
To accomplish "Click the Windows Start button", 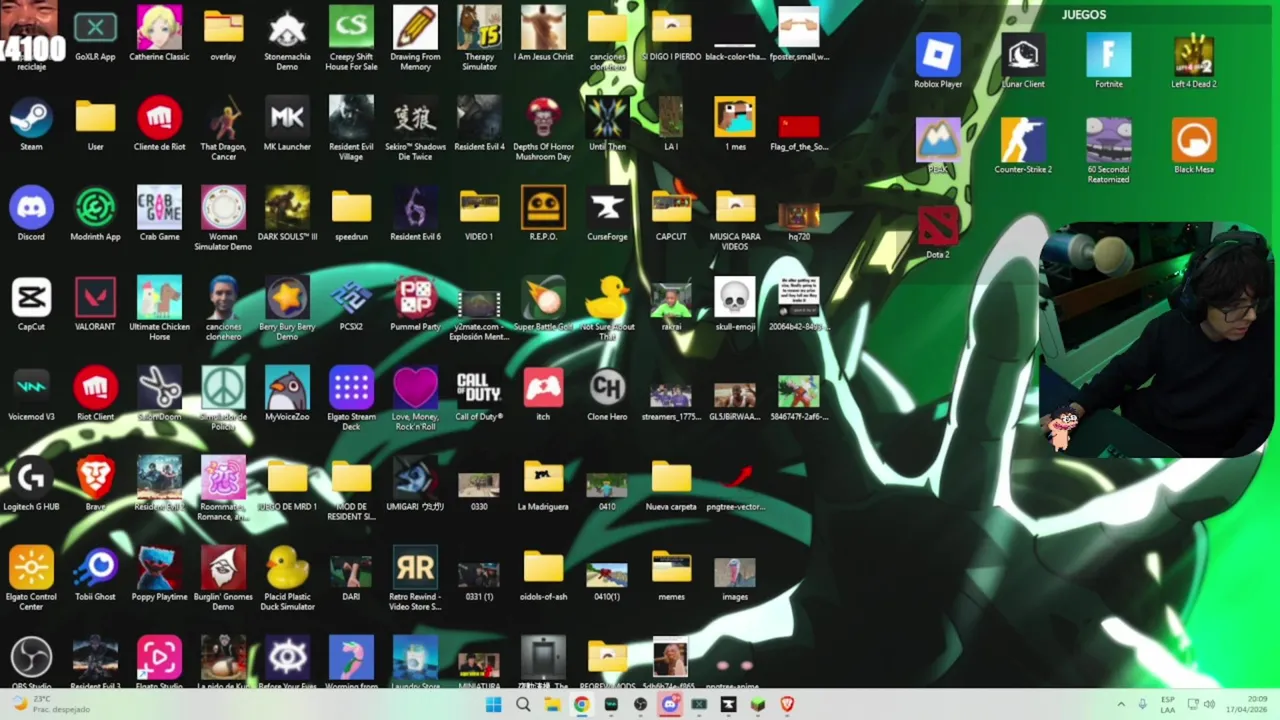I will (493, 705).
